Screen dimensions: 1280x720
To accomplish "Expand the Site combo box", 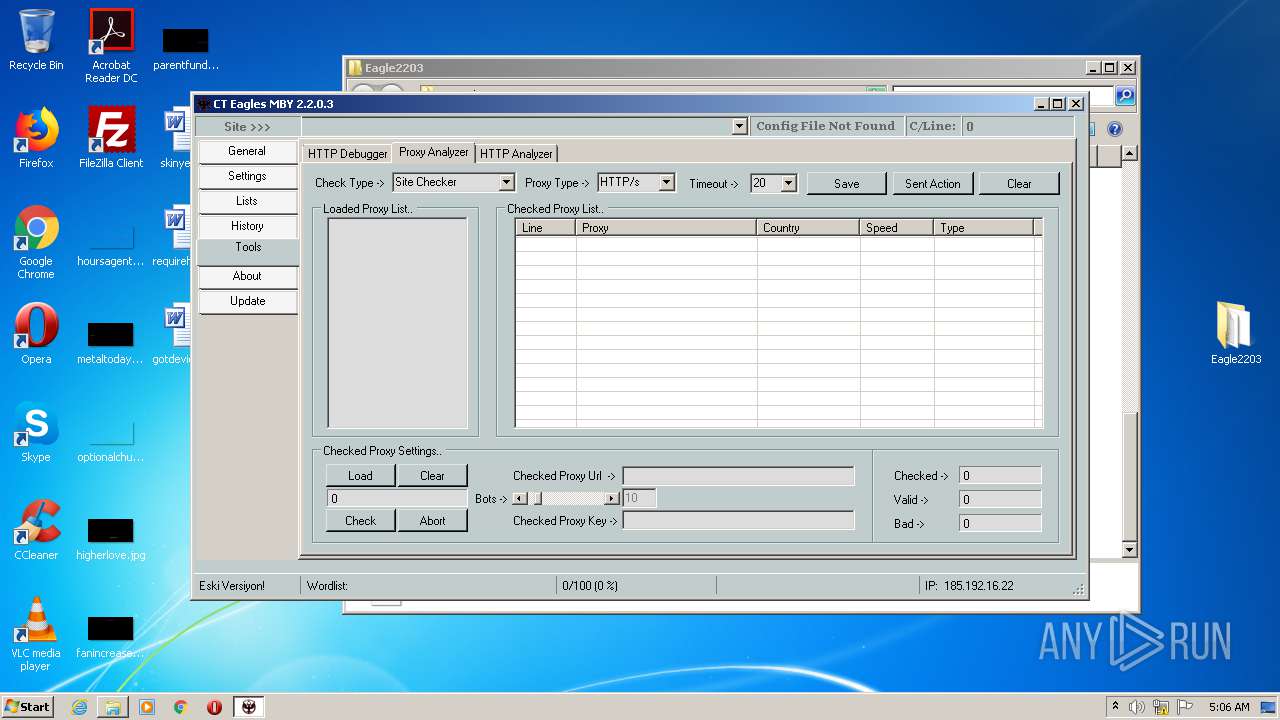I will [740, 126].
